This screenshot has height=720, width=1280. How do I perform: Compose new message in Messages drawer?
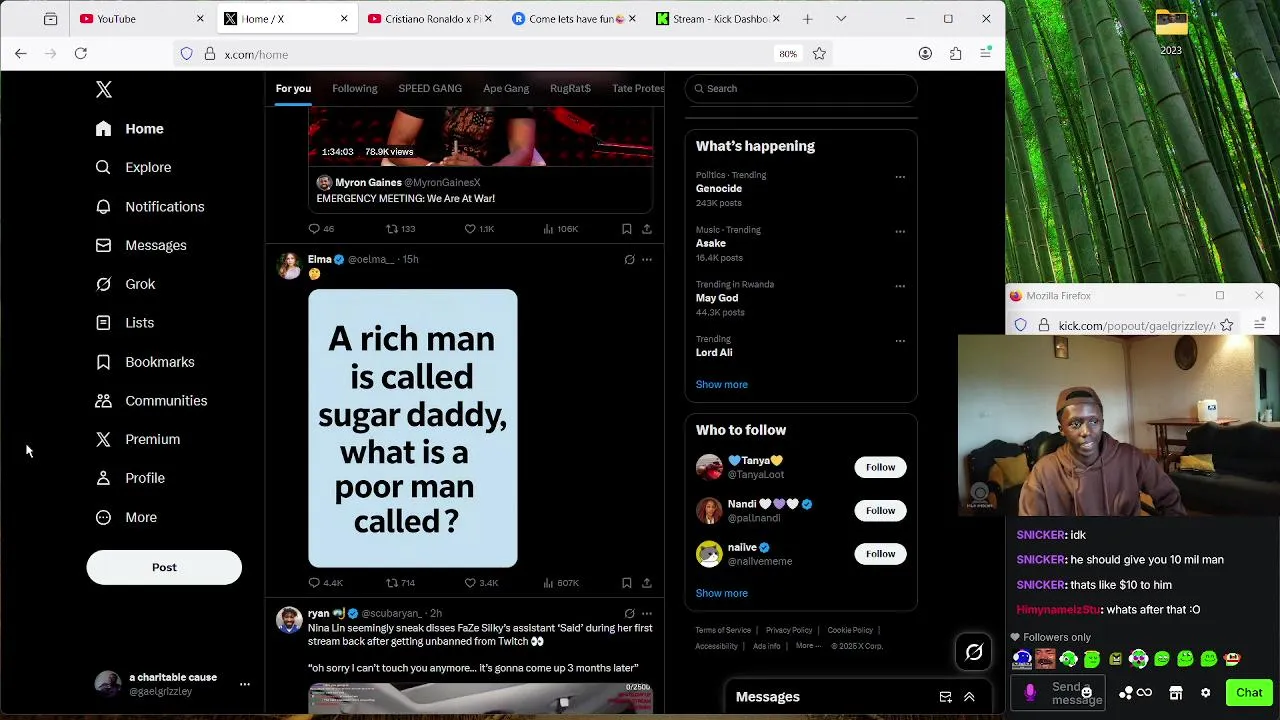coord(945,697)
